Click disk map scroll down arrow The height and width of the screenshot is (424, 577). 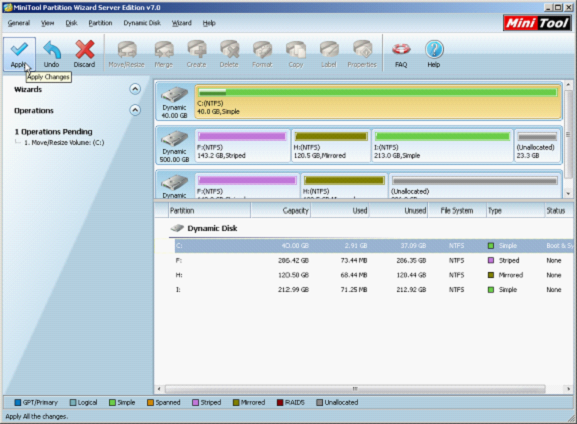tap(569, 193)
